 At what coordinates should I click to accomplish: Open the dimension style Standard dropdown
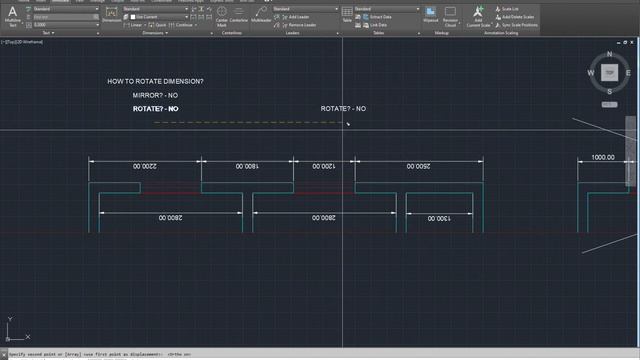tap(156, 9)
